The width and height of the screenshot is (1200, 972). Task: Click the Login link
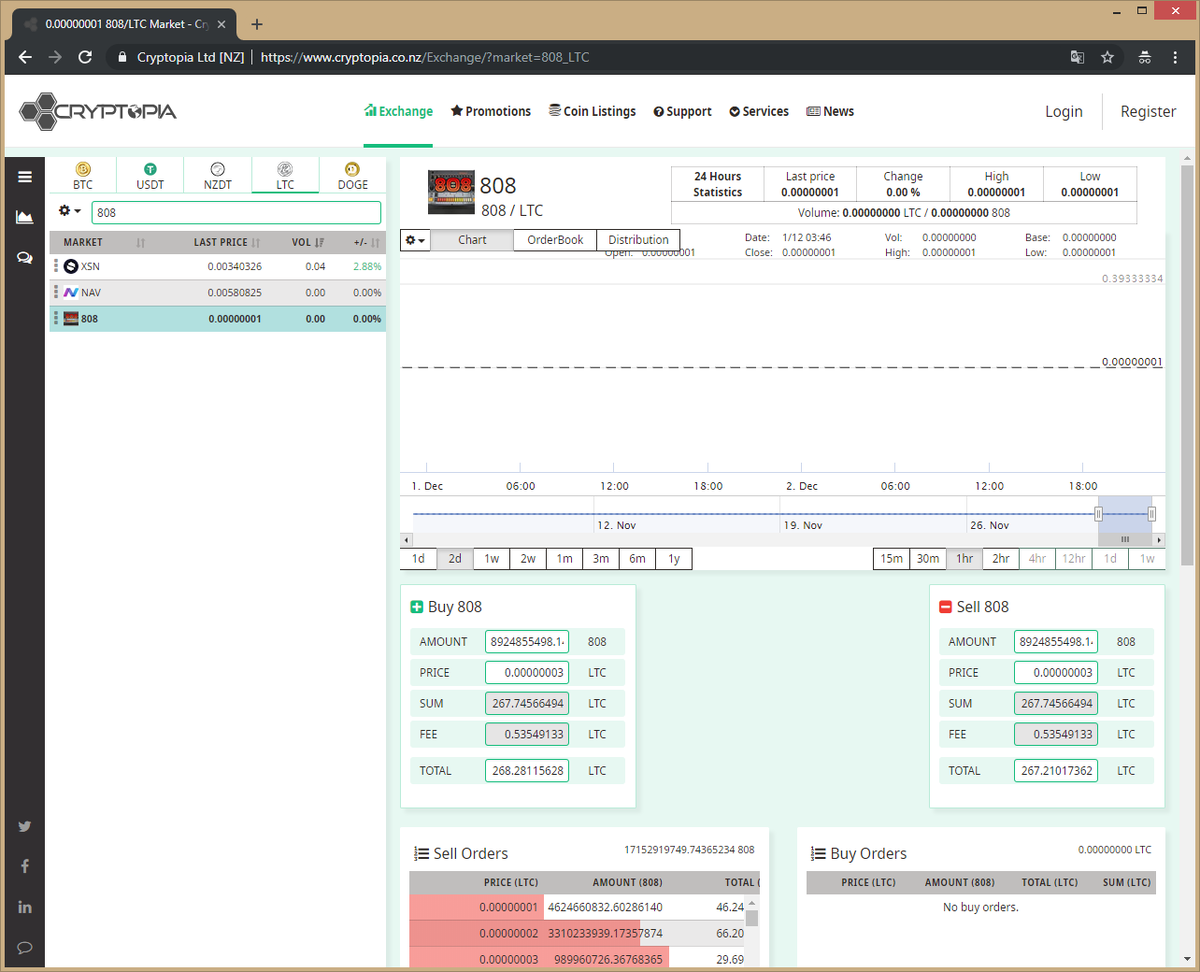[x=1064, y=111]
